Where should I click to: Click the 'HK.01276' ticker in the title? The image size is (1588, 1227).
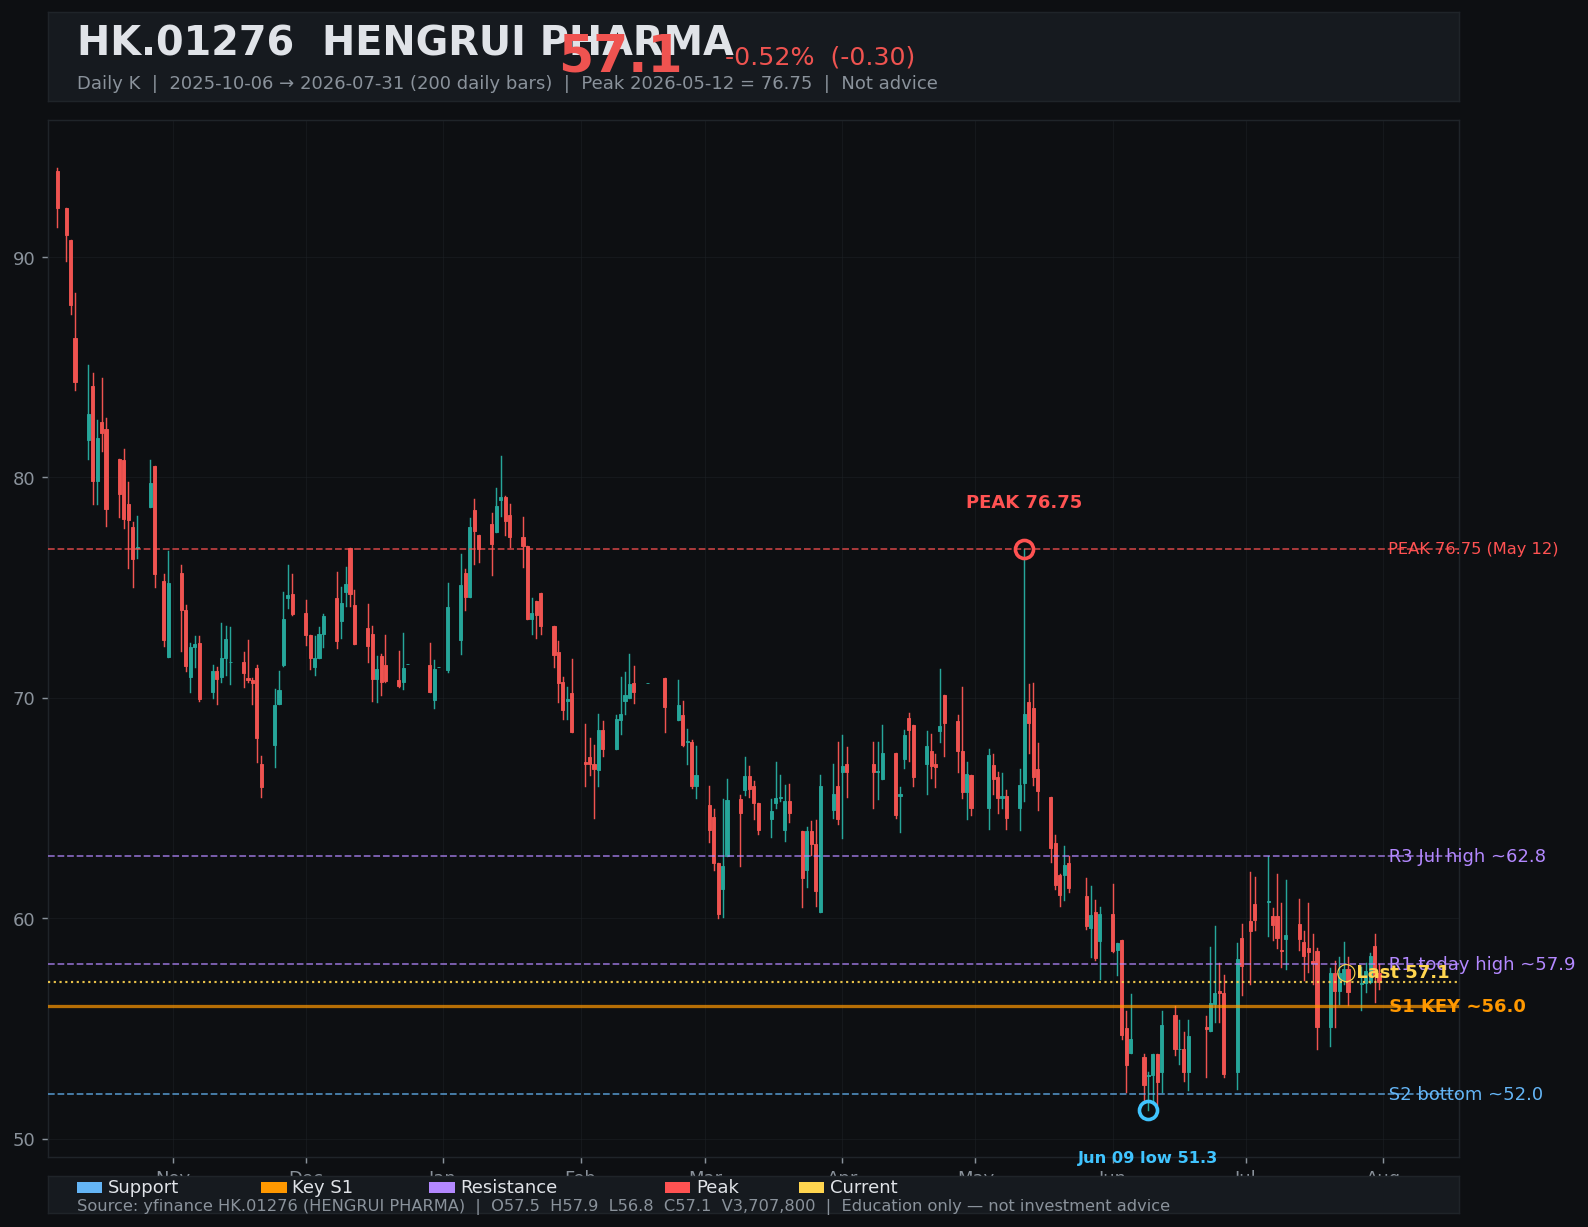click(185, 42)
